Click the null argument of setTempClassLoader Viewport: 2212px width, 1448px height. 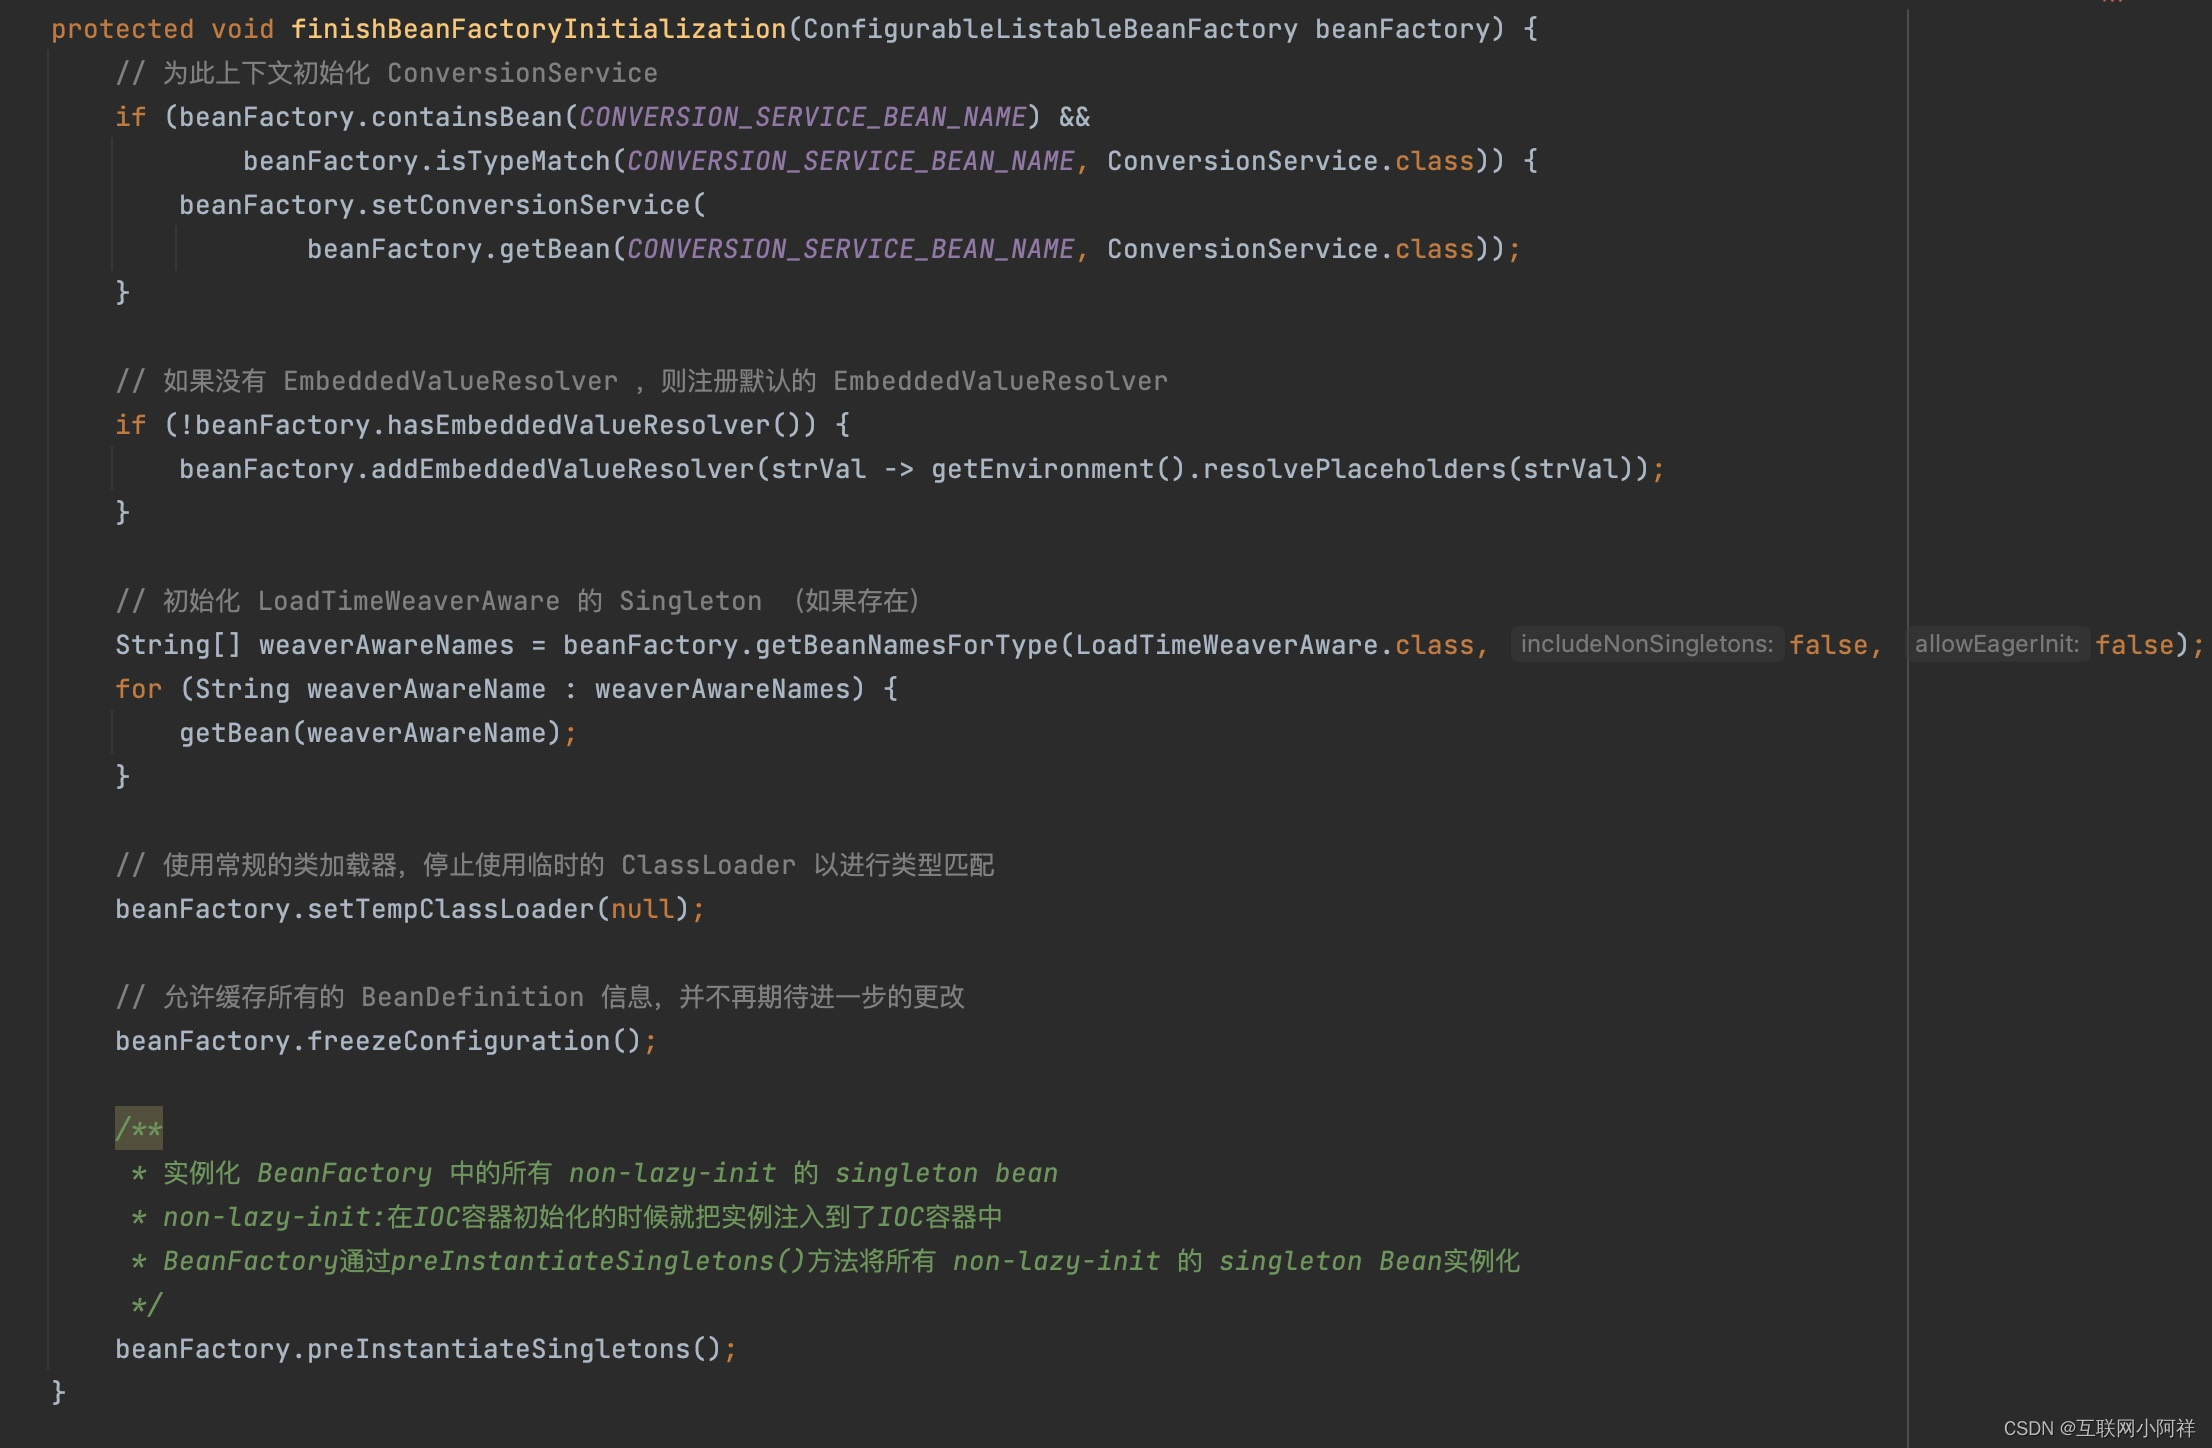pyautogui.click(x=642, y=909)
